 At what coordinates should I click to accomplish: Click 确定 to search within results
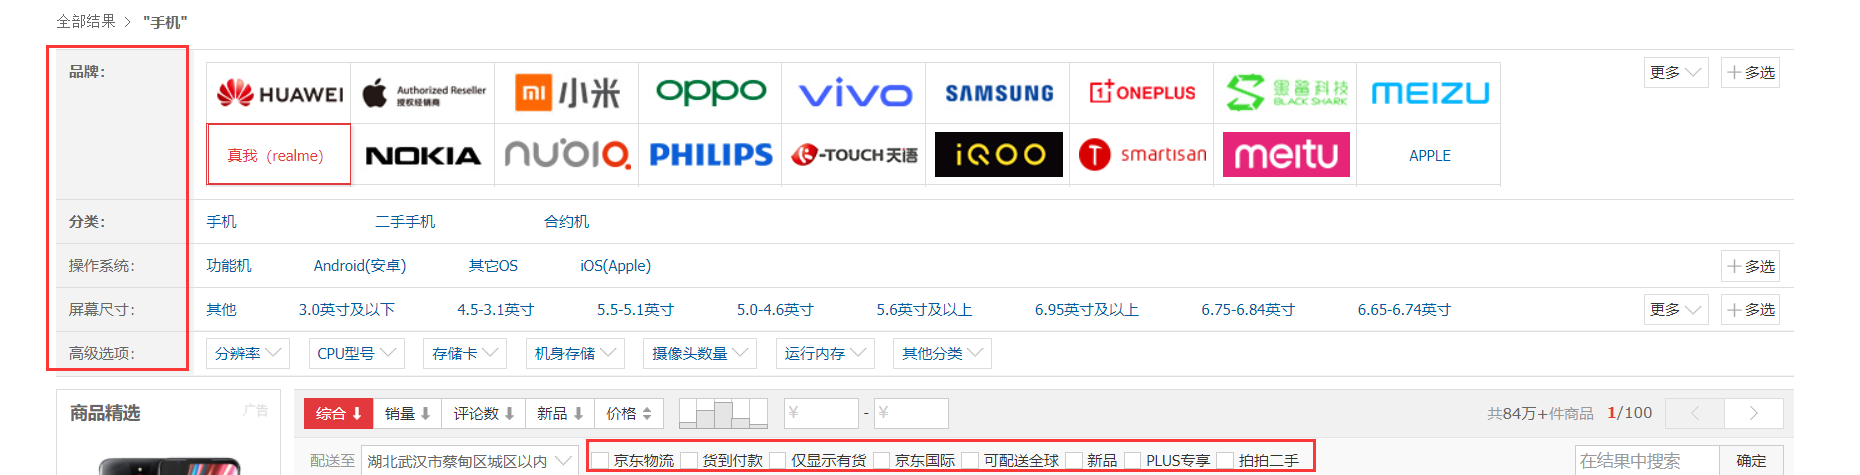pyautogui.click(x=1751, y=460)
